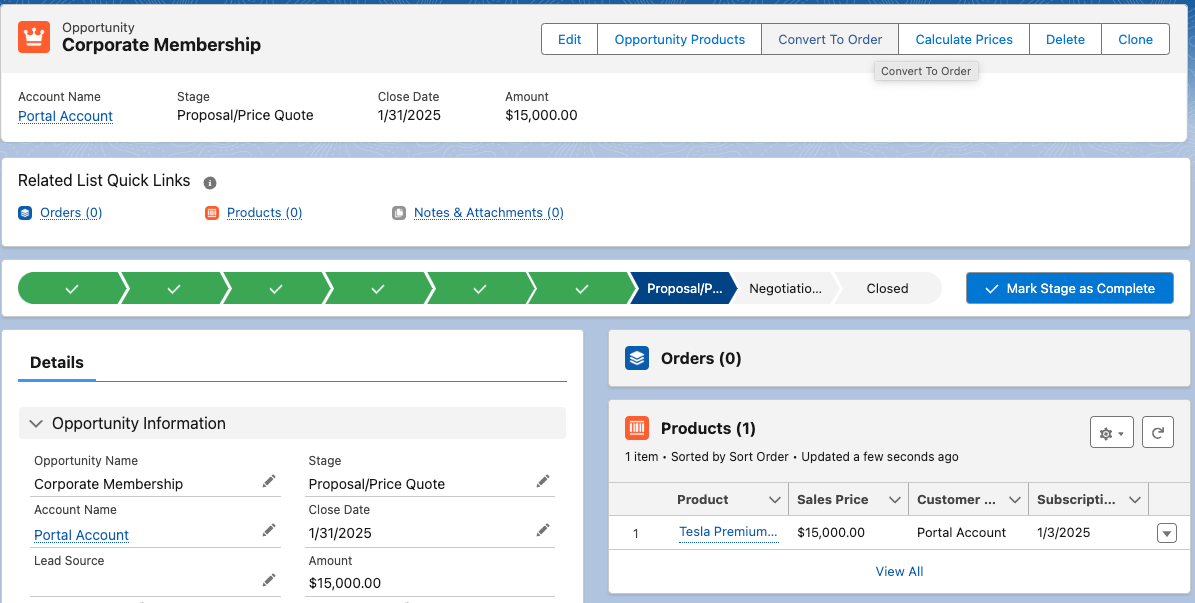The image size is (1195, 603).
Task: Click the blue Orders icon in quick links
Action: tap(25, 213)
